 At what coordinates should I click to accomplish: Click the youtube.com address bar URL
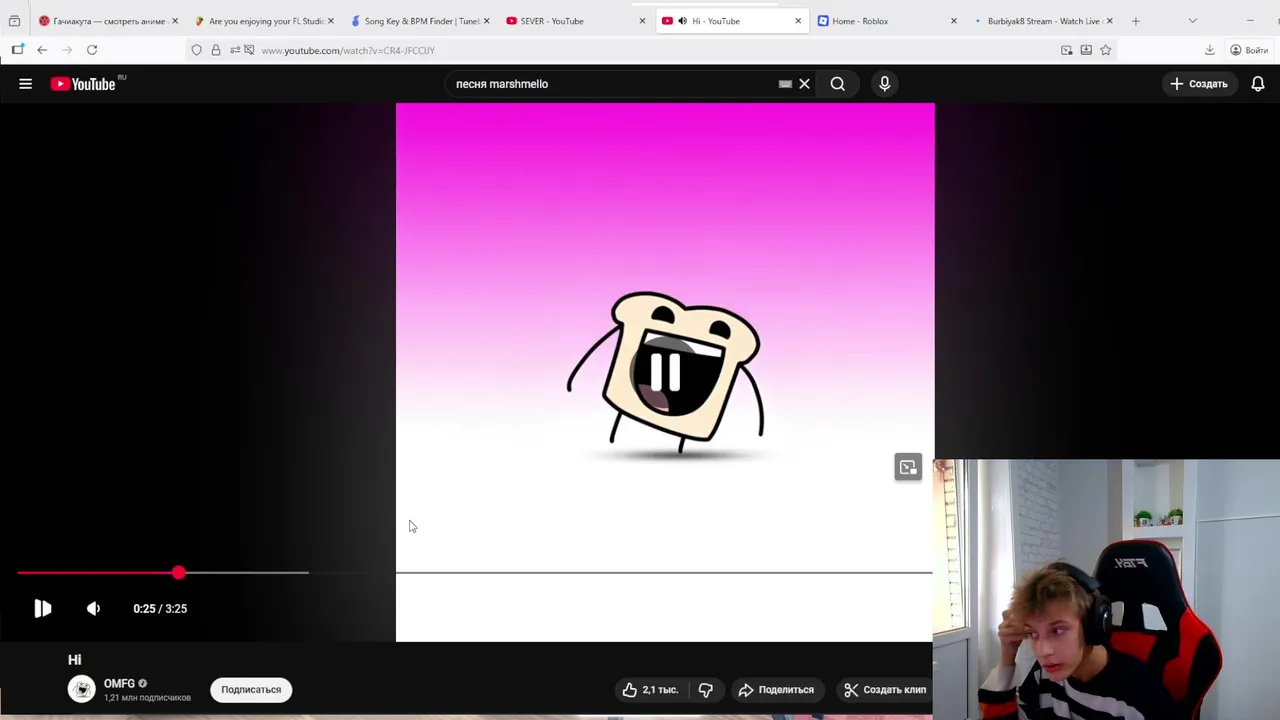(x=348, y=50)
